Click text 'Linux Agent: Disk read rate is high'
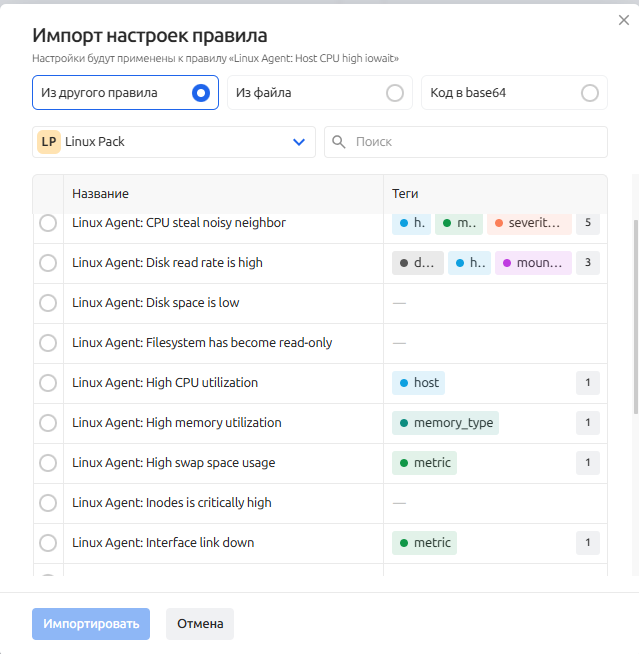 click(167, 263)
